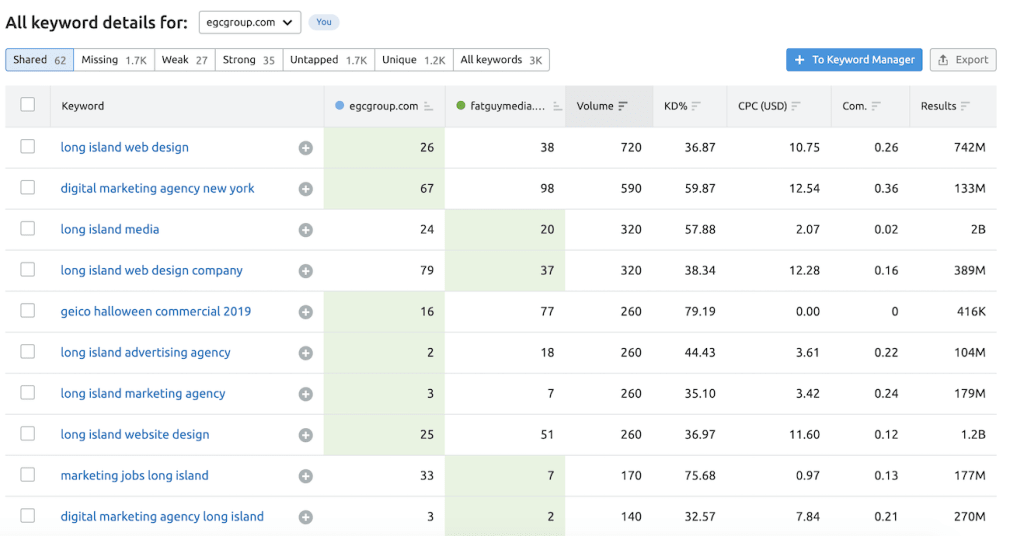Click the green dot by fatguymedia column

point(460,106)
